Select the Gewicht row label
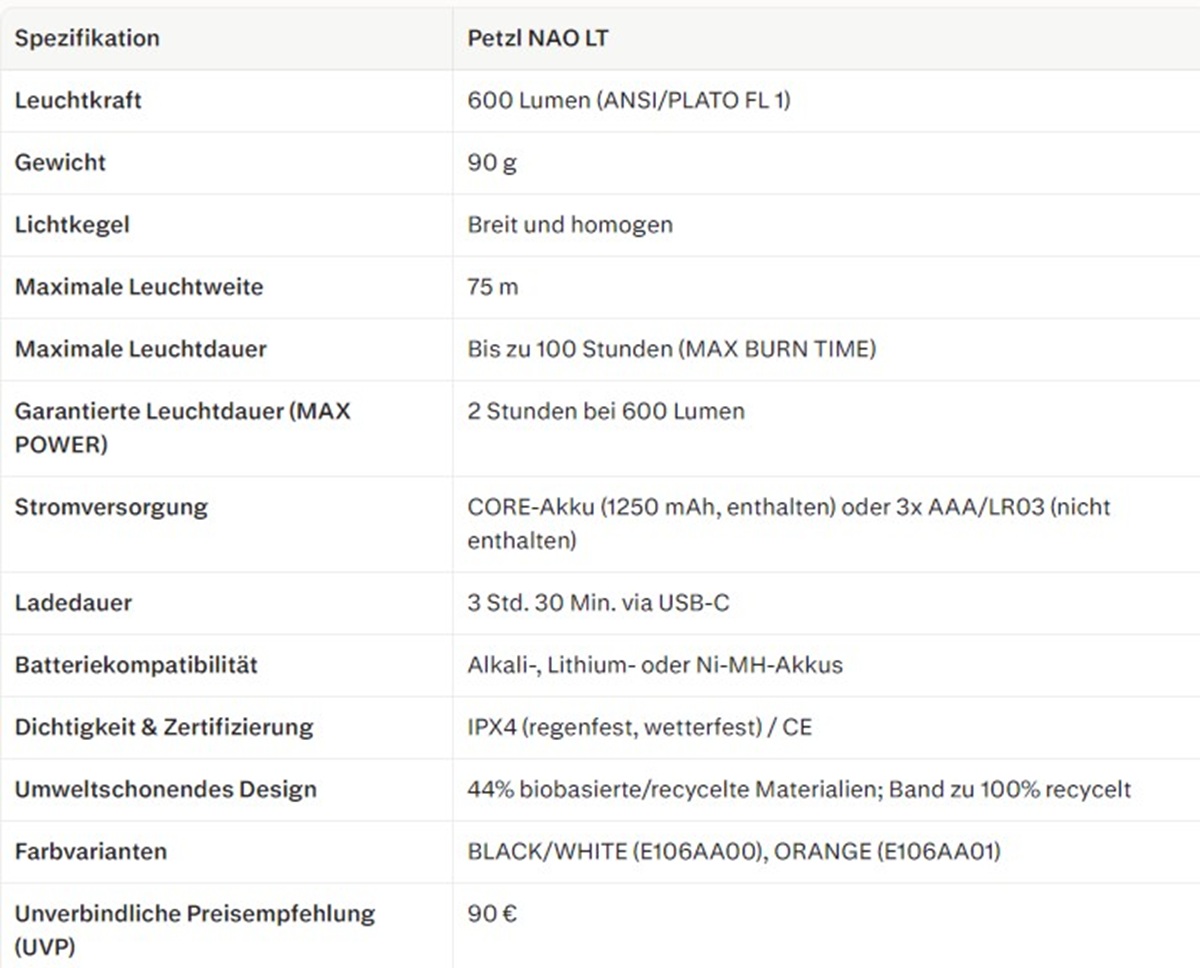The image size is (1200, 968). 60,163
